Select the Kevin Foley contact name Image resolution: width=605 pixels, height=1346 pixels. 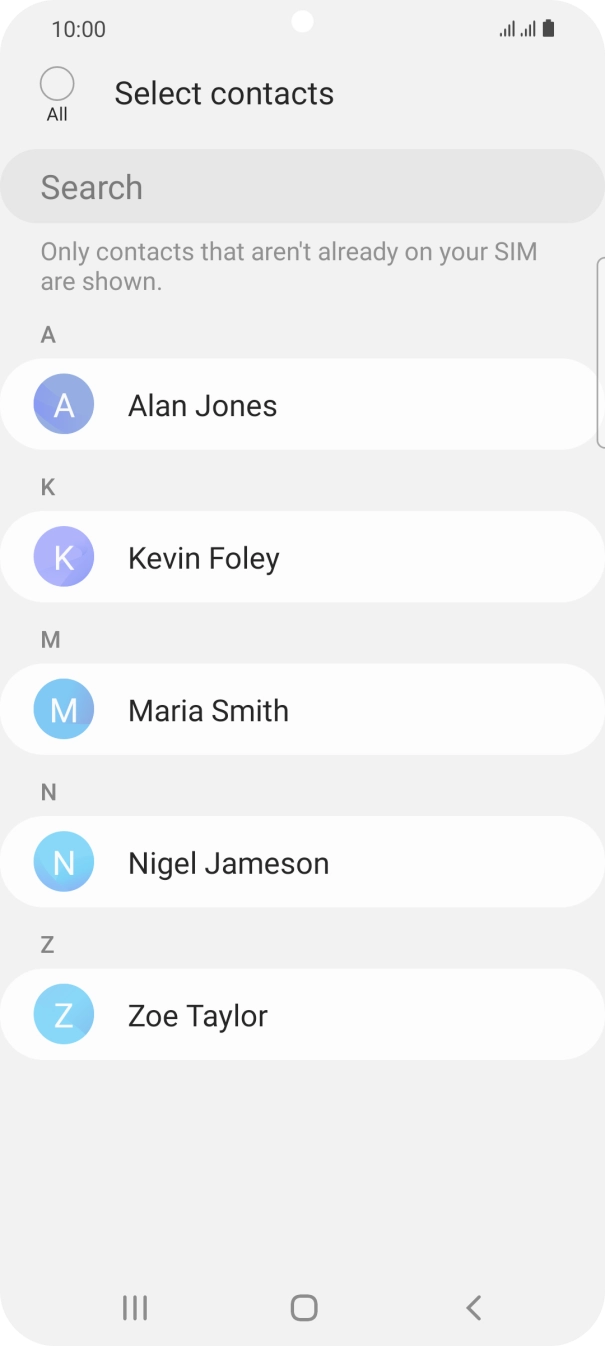coord(204,558)
